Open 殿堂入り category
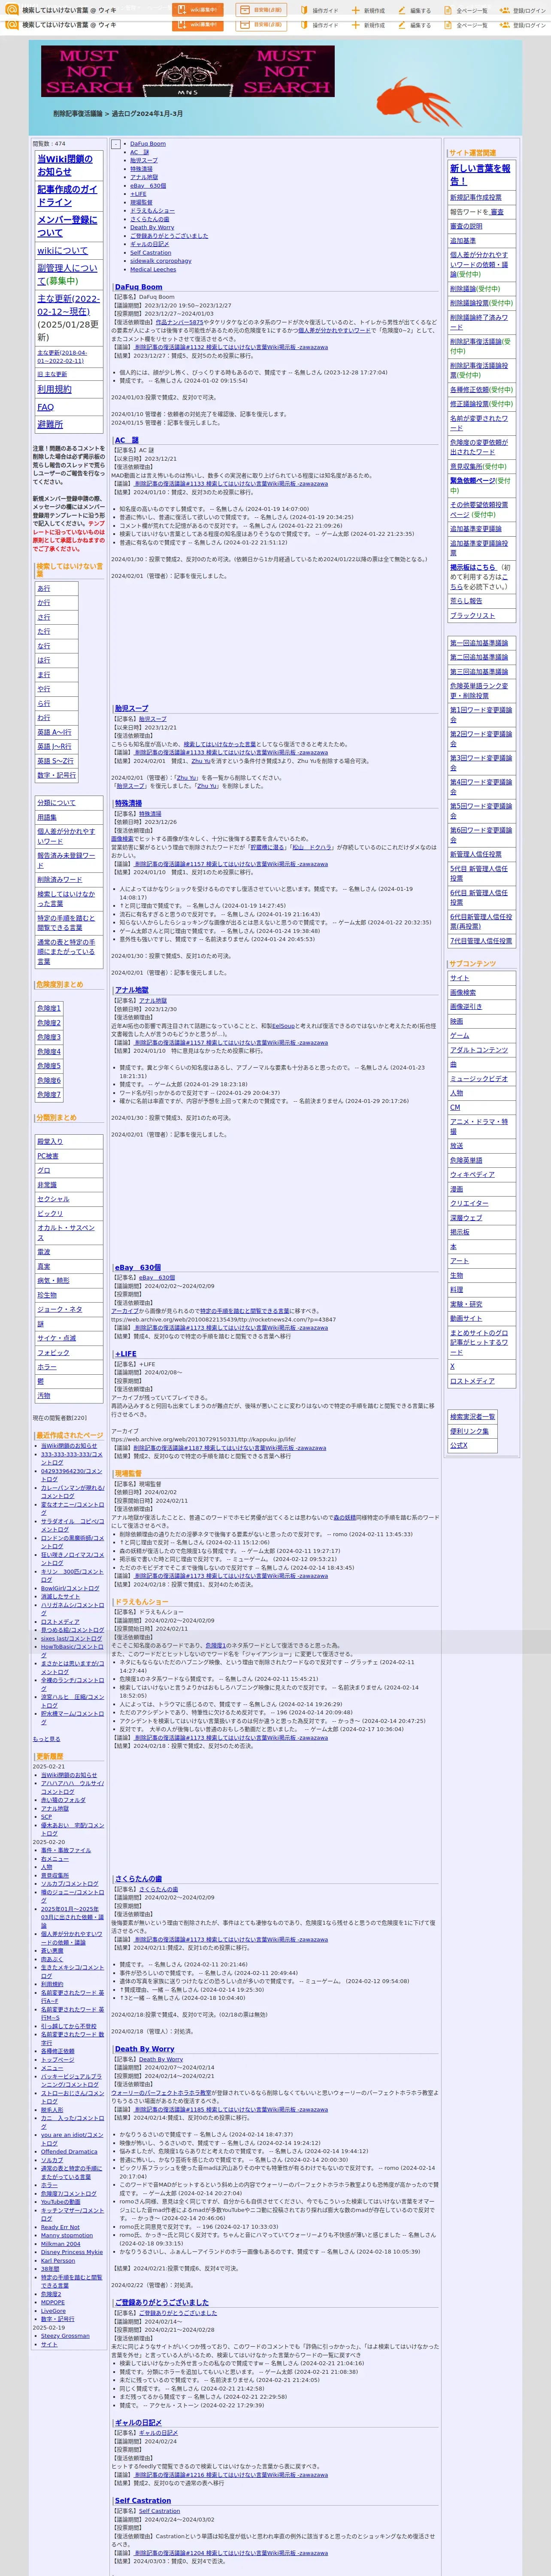 [50, 1142]
